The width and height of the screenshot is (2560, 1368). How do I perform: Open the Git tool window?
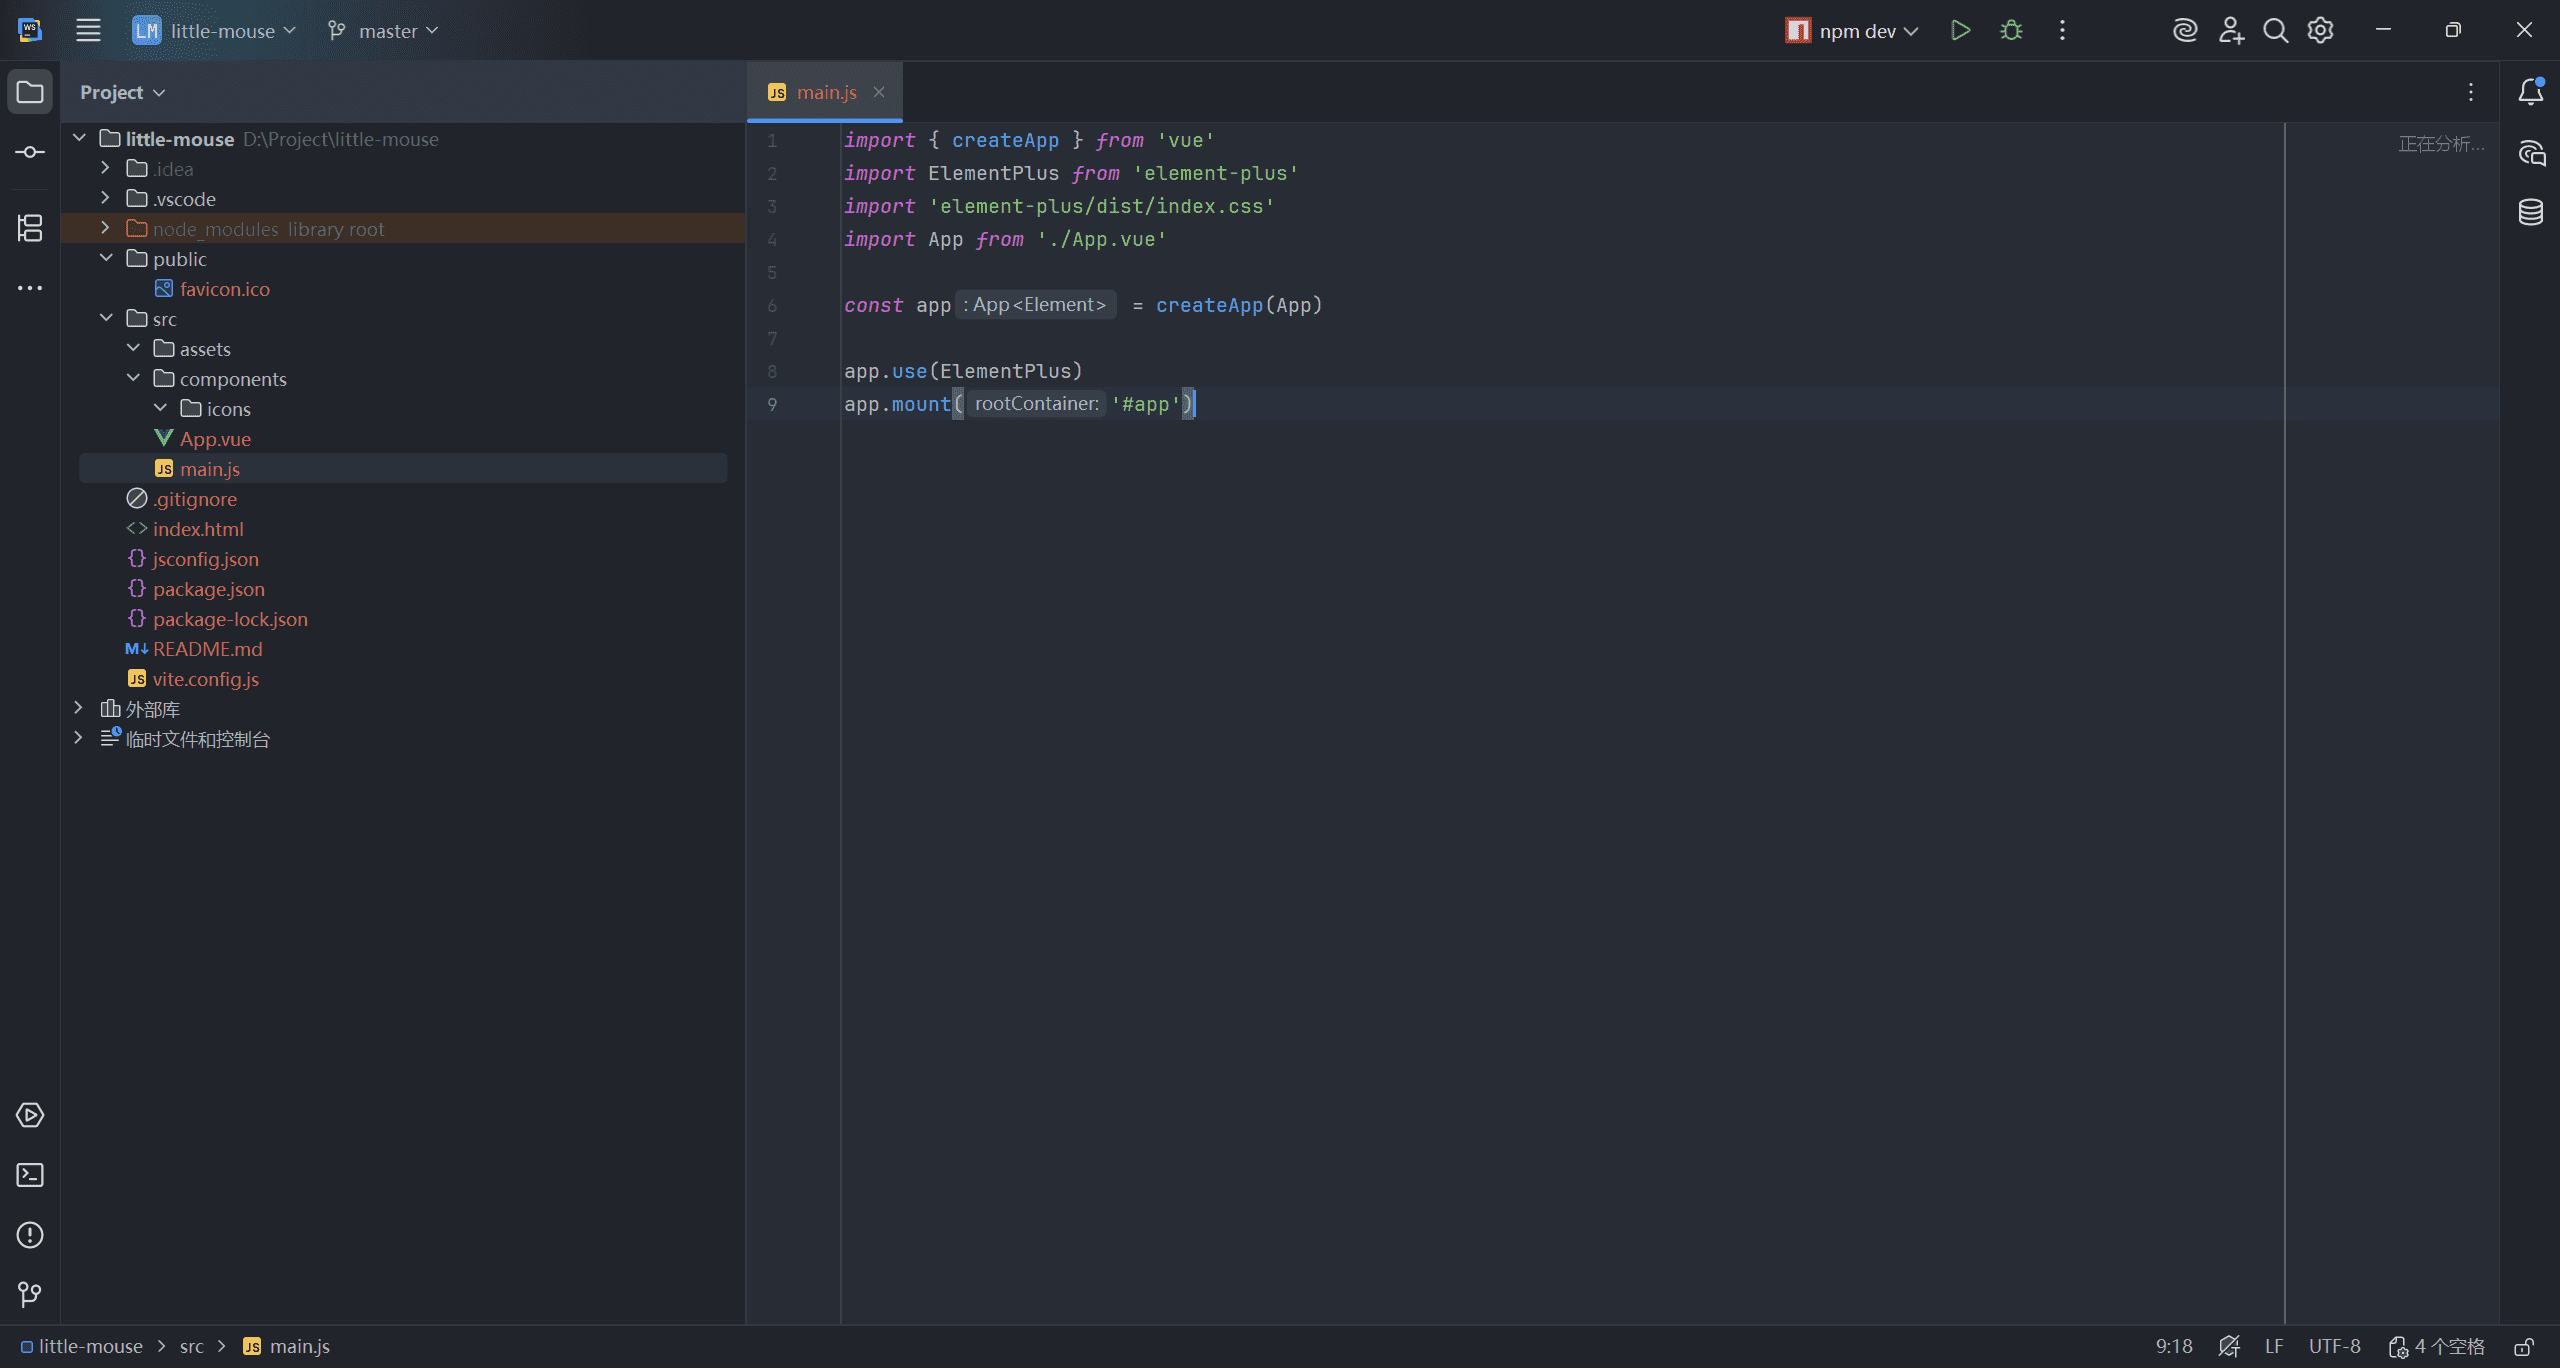click(30, 1295)
